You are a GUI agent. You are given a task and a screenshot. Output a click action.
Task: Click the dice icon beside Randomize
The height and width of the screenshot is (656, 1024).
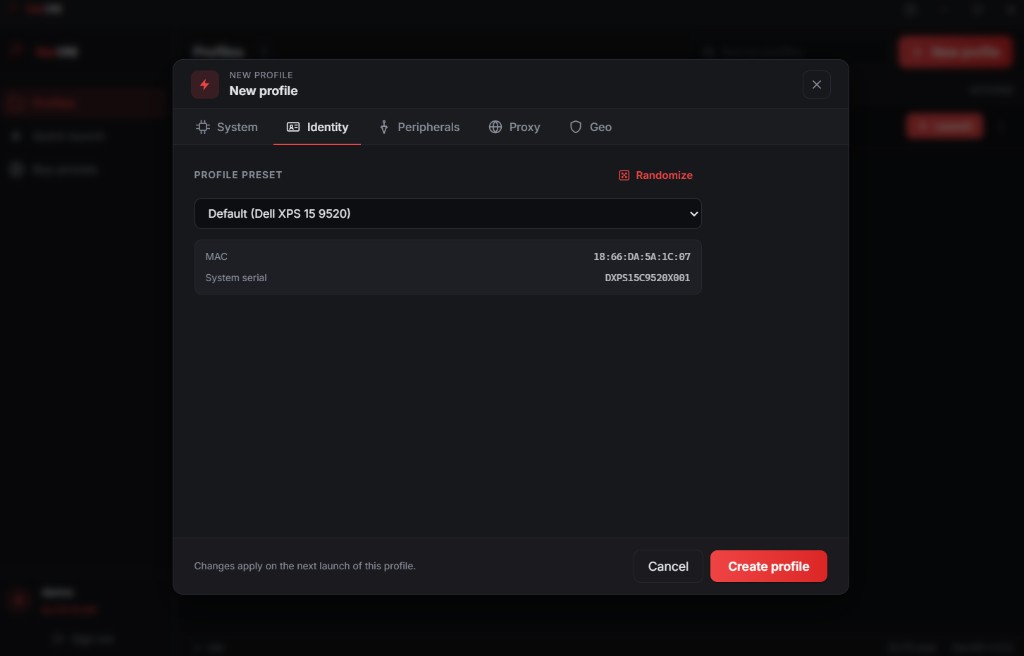click(x=624, y=175)
